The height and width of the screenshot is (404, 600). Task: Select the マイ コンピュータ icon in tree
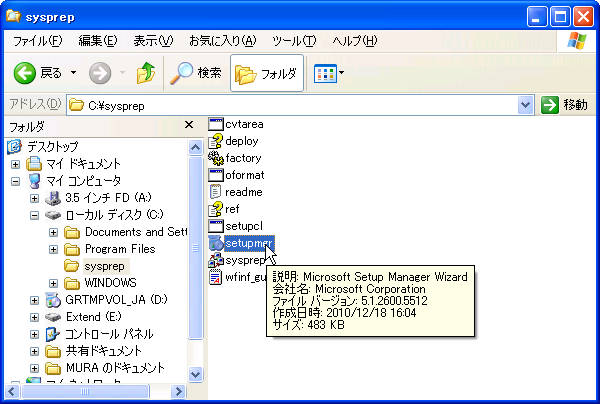(34, 181)
